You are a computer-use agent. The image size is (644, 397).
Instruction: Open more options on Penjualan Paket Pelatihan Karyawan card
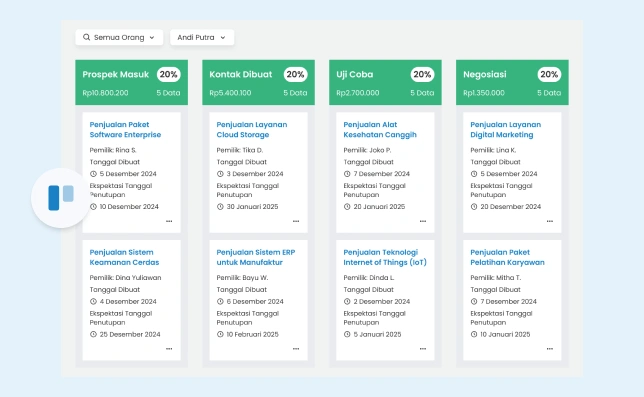point(550,349)
